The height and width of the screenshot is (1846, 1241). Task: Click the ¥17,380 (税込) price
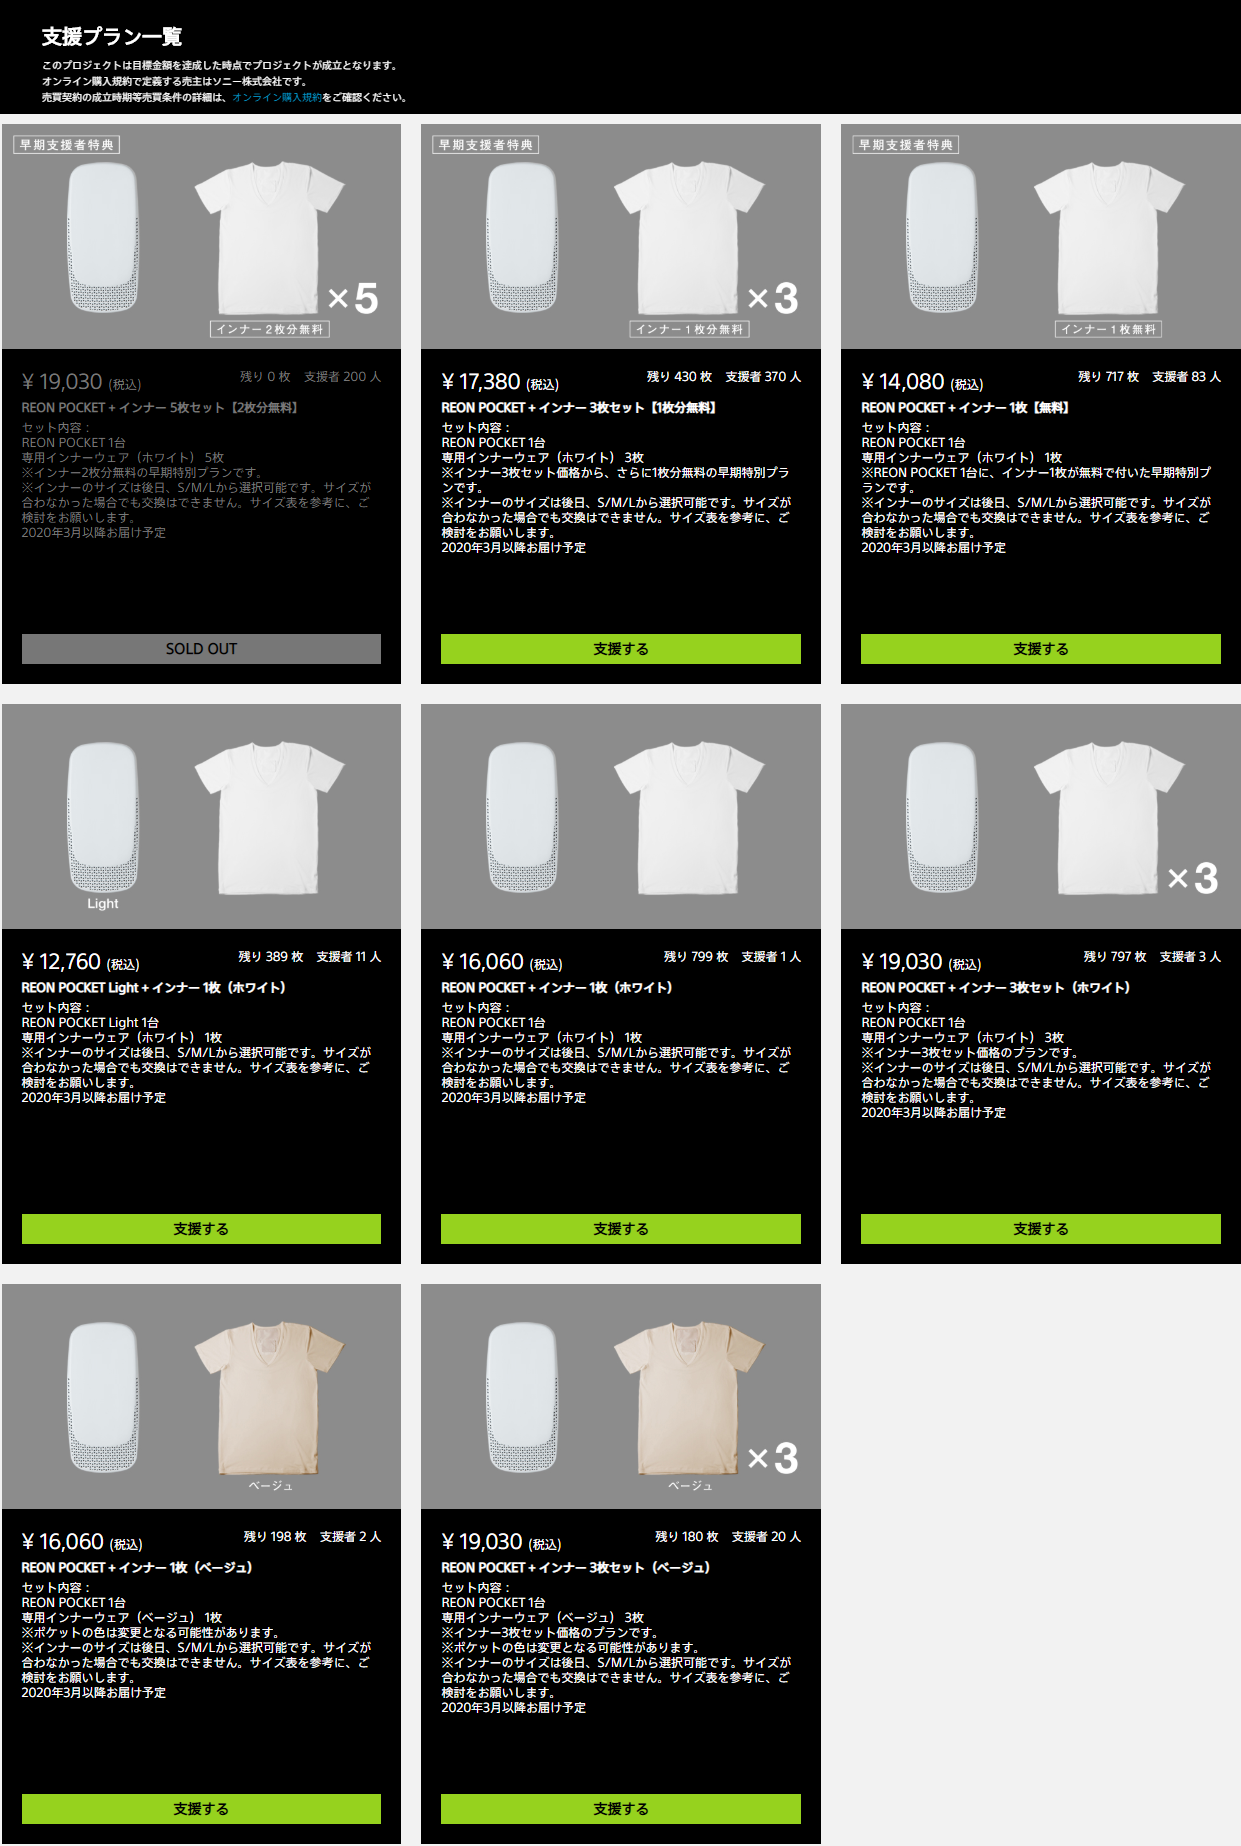pos(500,382)
